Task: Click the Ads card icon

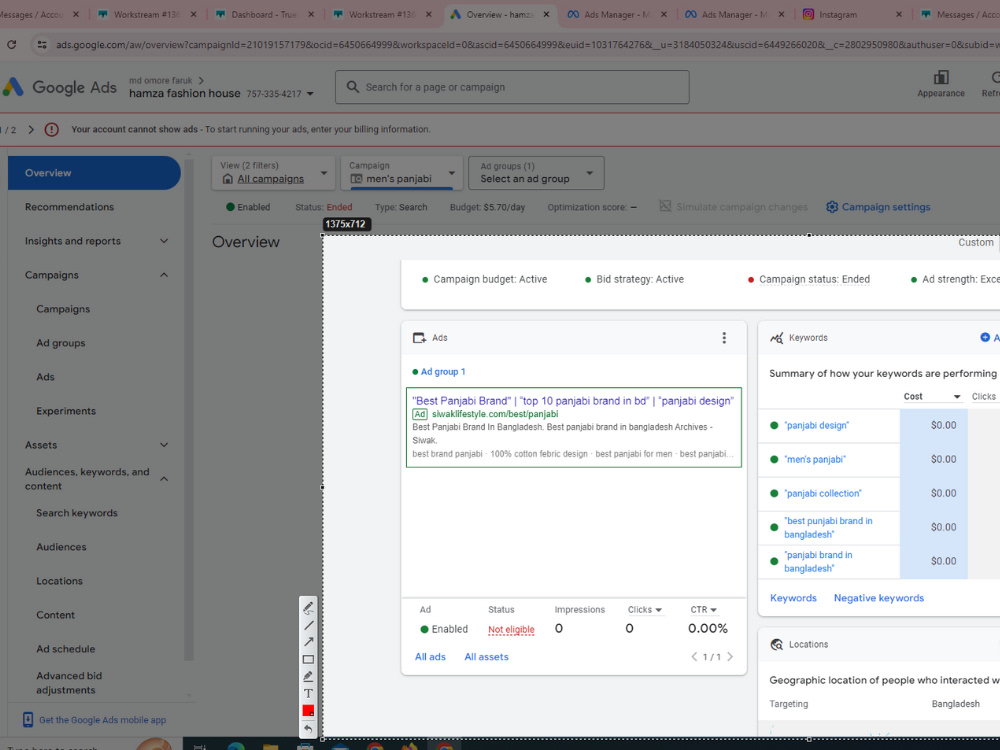Action: [419, 337]
